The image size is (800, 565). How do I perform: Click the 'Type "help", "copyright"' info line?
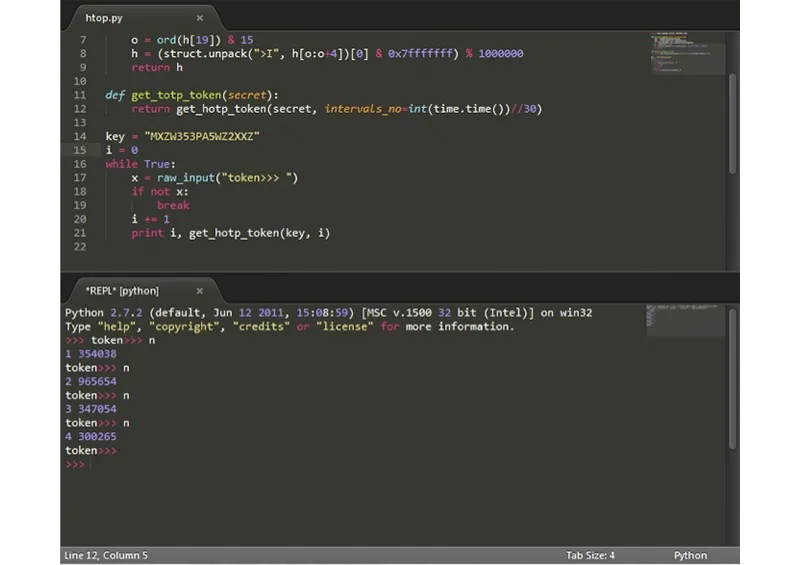pos(290,326)
